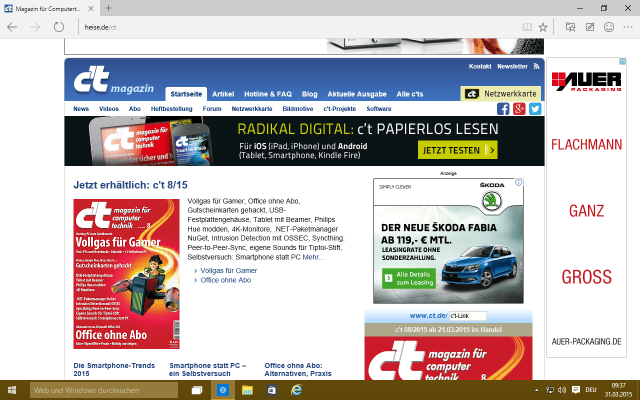640x400 pixels.
Task: Open Bildmotive in the subnavigation
Action: (x=298, y=109)
